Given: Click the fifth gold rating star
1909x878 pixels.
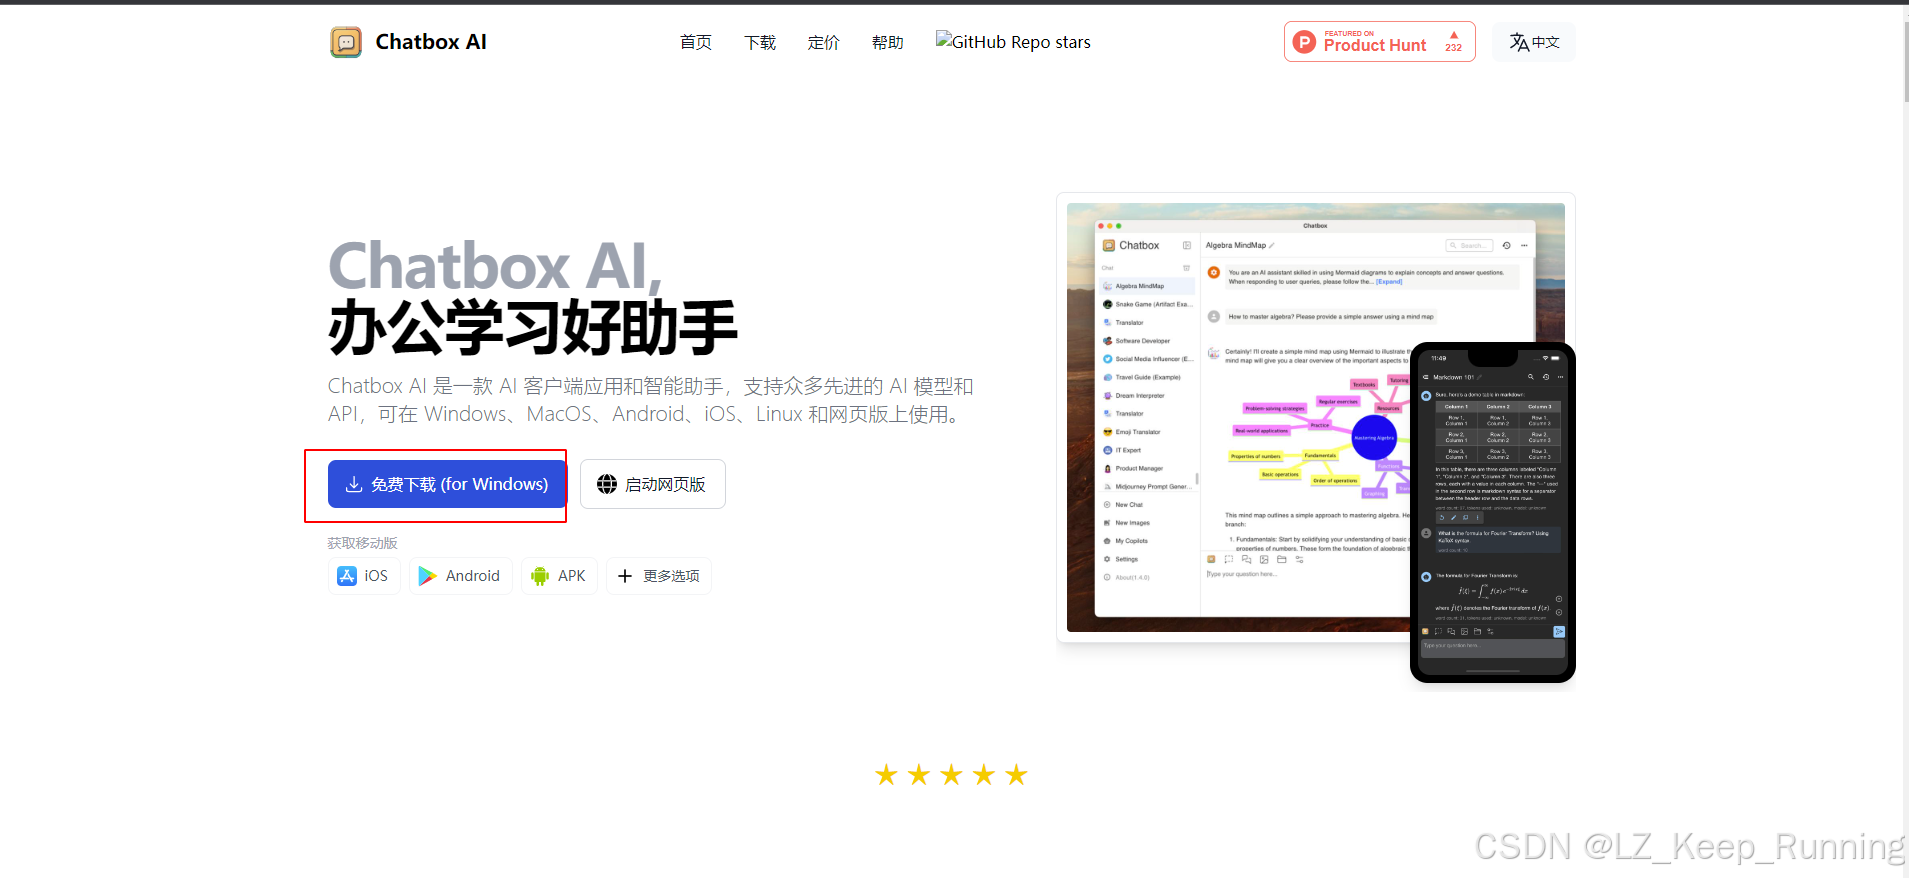Looking at the screenshot, I should 1016,775.
